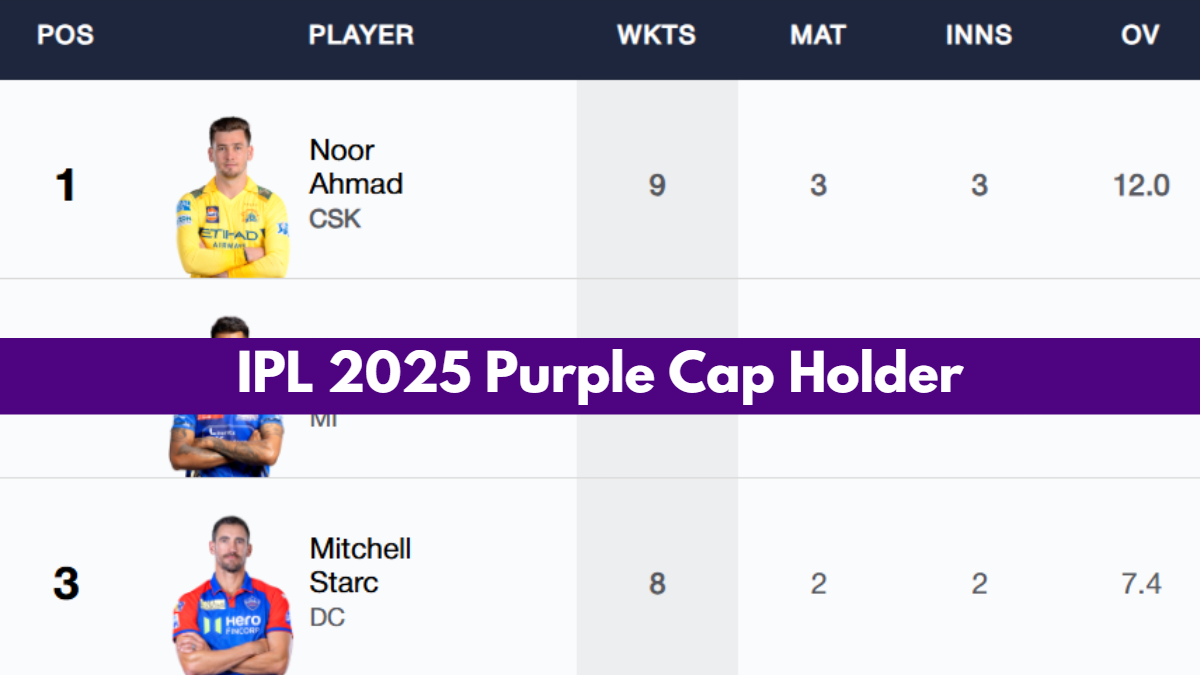1200x675 pixels.
Task: Click the MI team label
Action: tap(323, 420)
